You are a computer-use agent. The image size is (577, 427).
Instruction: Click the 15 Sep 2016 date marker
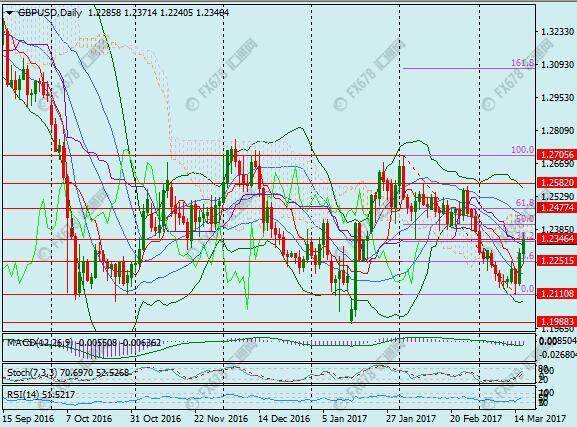tap(28, 419)
